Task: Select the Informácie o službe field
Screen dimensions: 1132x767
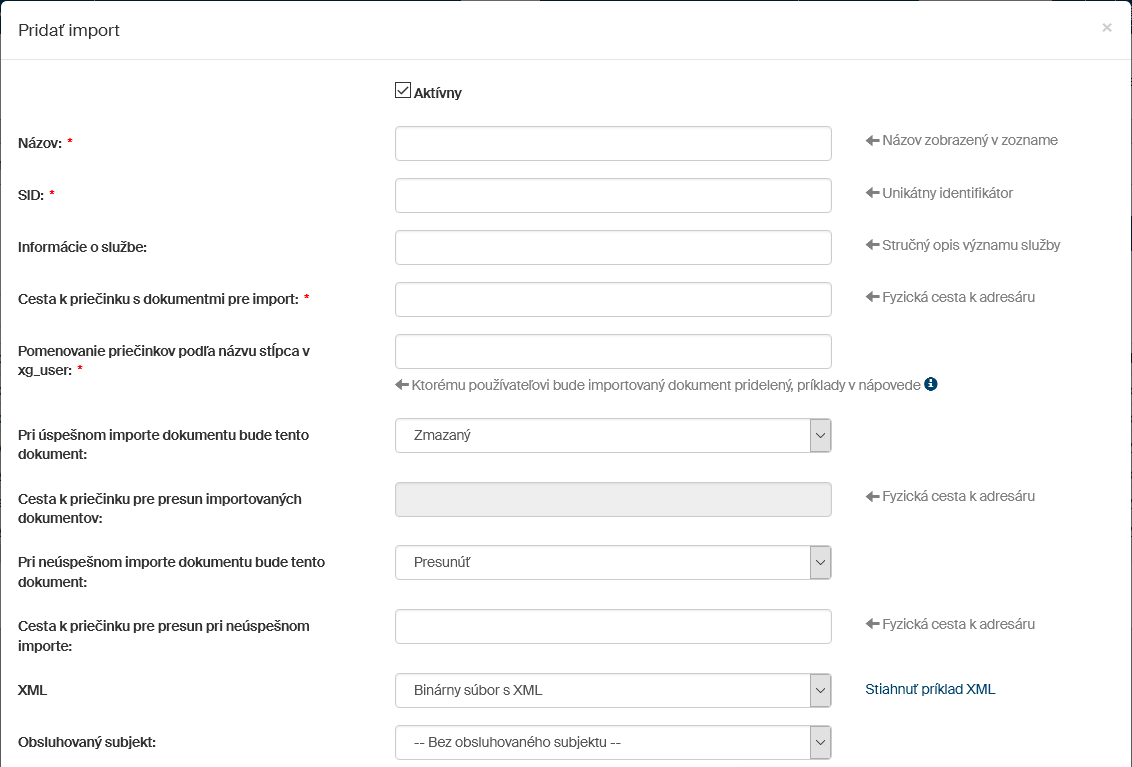Action: [613, 248]
